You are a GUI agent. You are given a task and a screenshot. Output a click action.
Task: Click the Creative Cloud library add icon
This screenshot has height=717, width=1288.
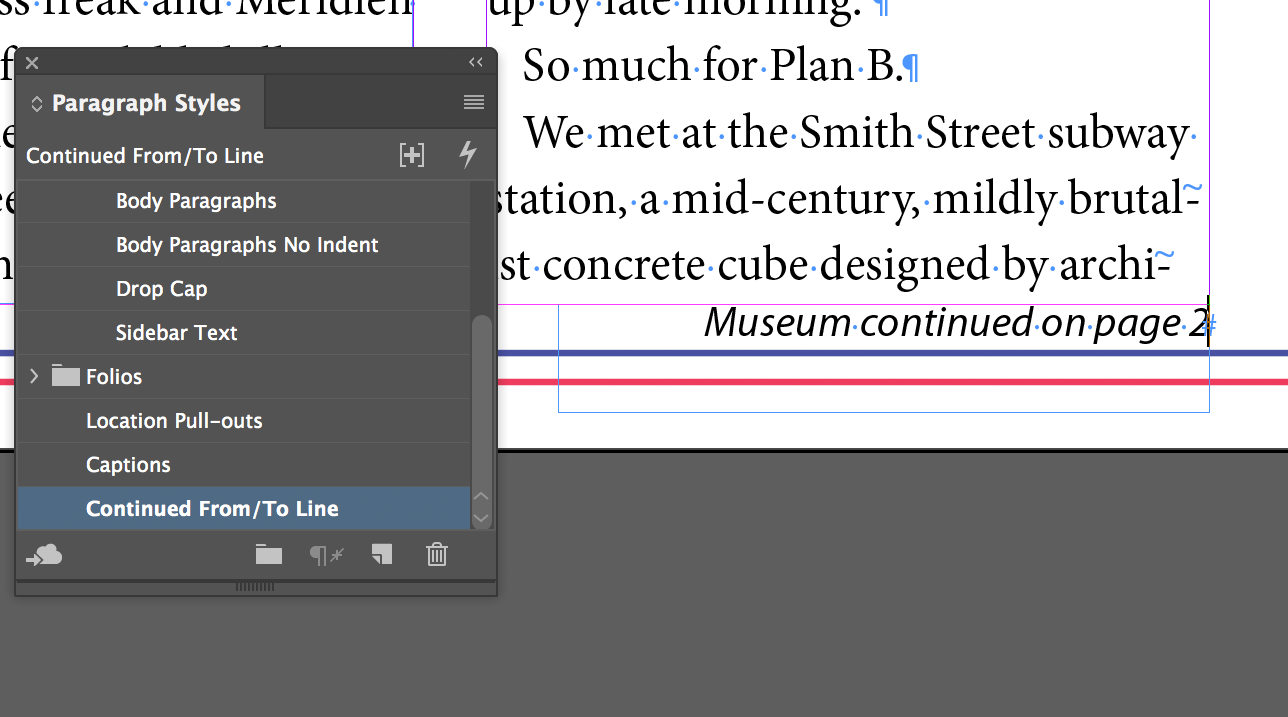tap(45, 555)
